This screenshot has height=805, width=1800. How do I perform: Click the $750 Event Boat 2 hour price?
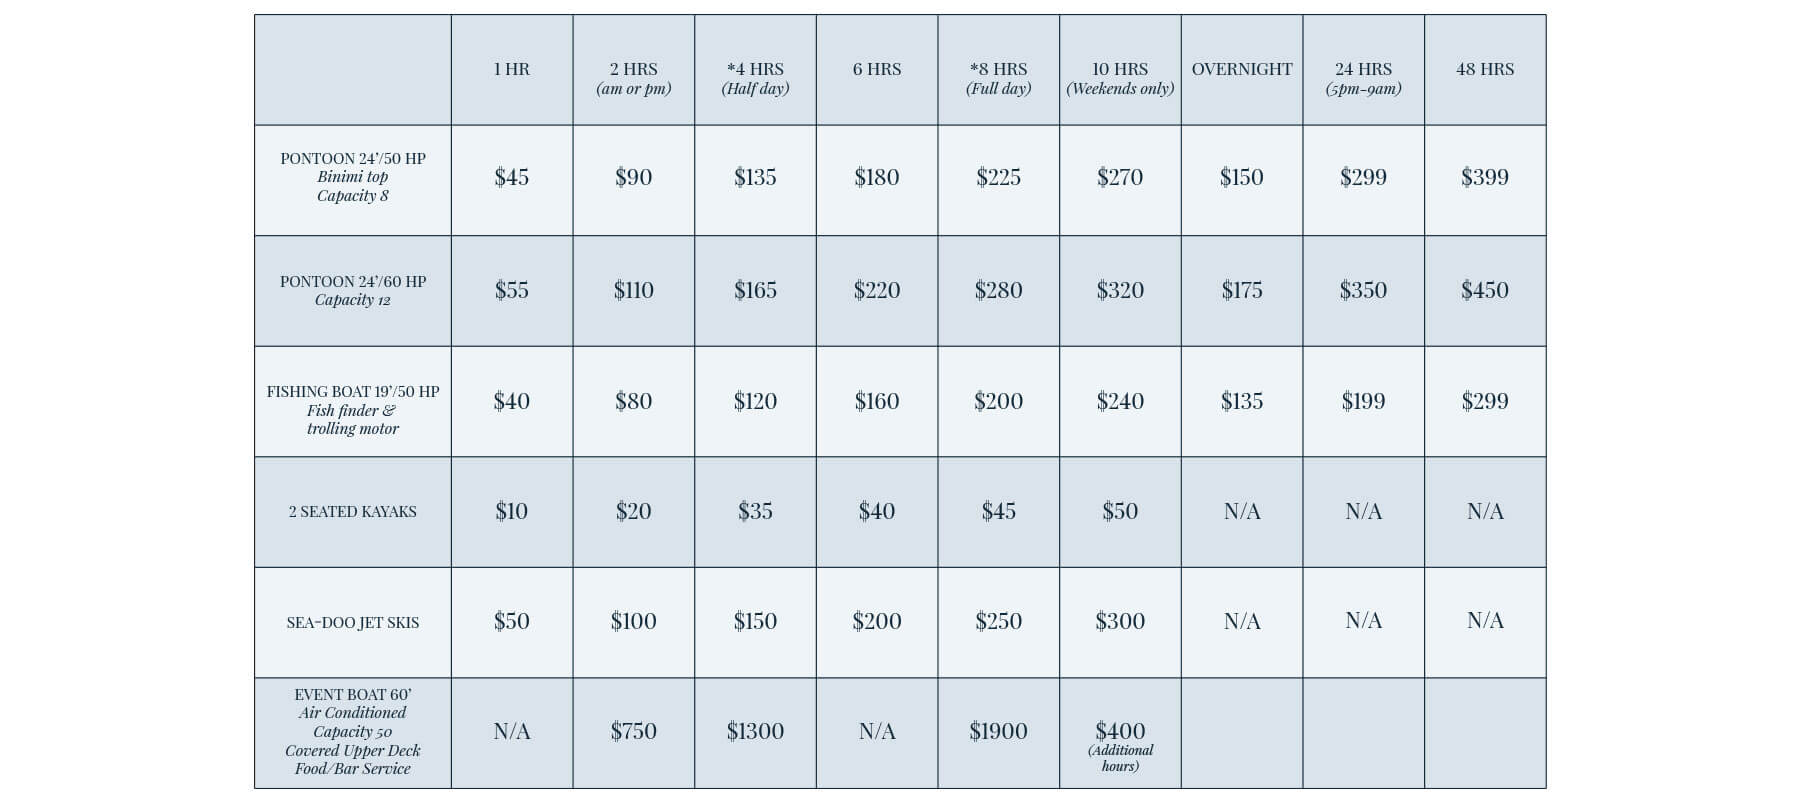coord(633,731)
